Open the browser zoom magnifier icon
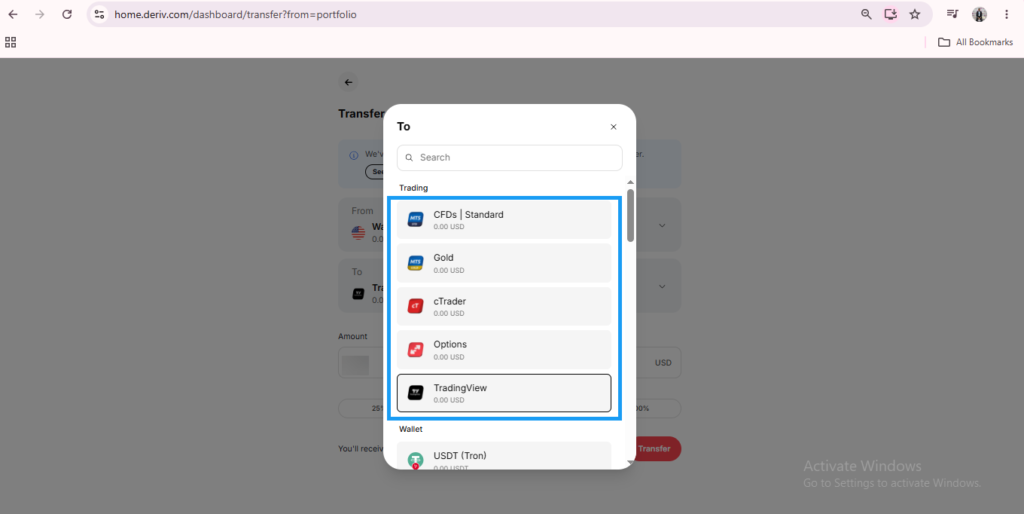The width and height of the screenshot is (1024, 514). coord(866,14)
